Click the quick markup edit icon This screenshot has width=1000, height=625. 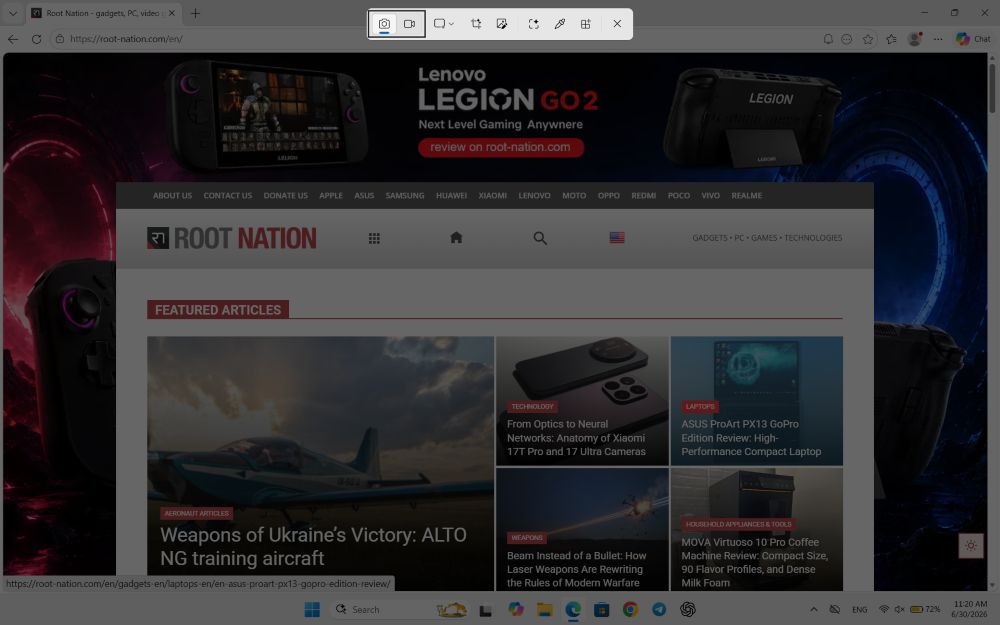coord(502,24)
